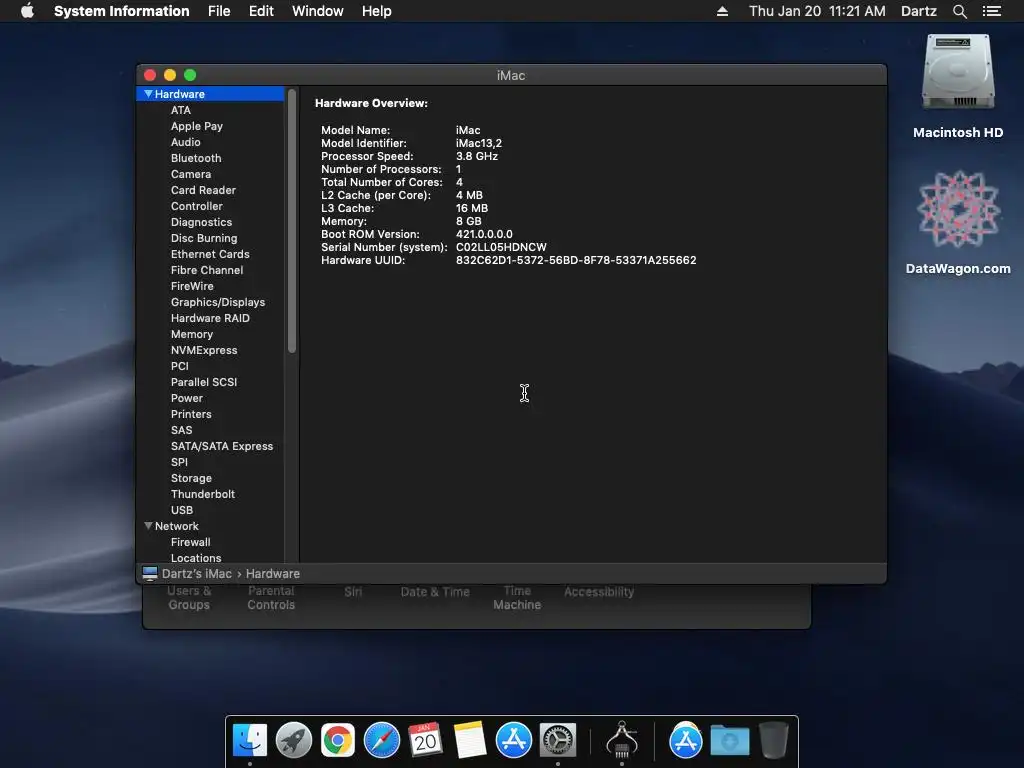Viewport: 1024px width, 768px height.
Task: Select Controller in the sidebar
Action: click(197, 206)
